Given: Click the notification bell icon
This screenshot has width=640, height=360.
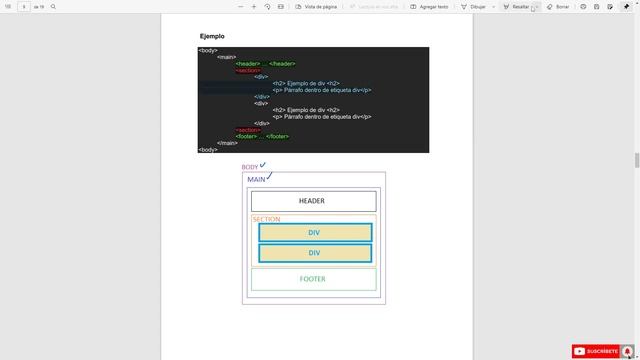Looking at the screenshot, I should click(627, 351).
